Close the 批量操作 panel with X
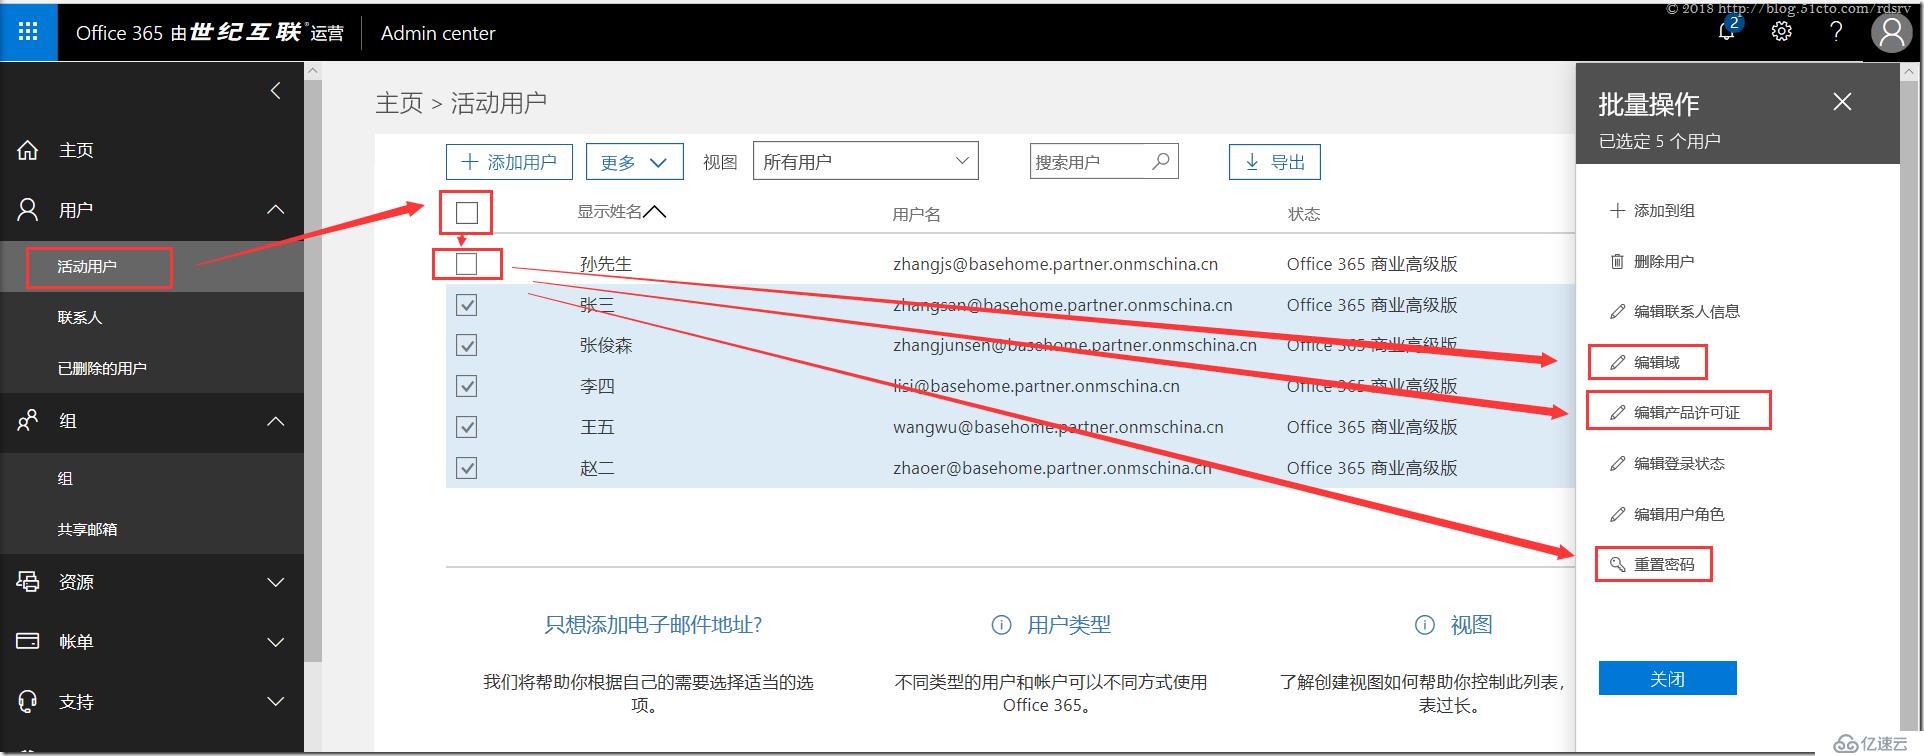Screen dimensions: 1924x756 tap(1842, 102)
